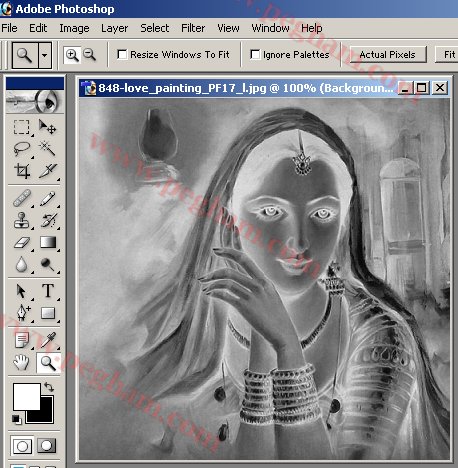This screenshot has height=468, width=458.
Task: Select the History Brush tool
Action: [x=49, y=220]
